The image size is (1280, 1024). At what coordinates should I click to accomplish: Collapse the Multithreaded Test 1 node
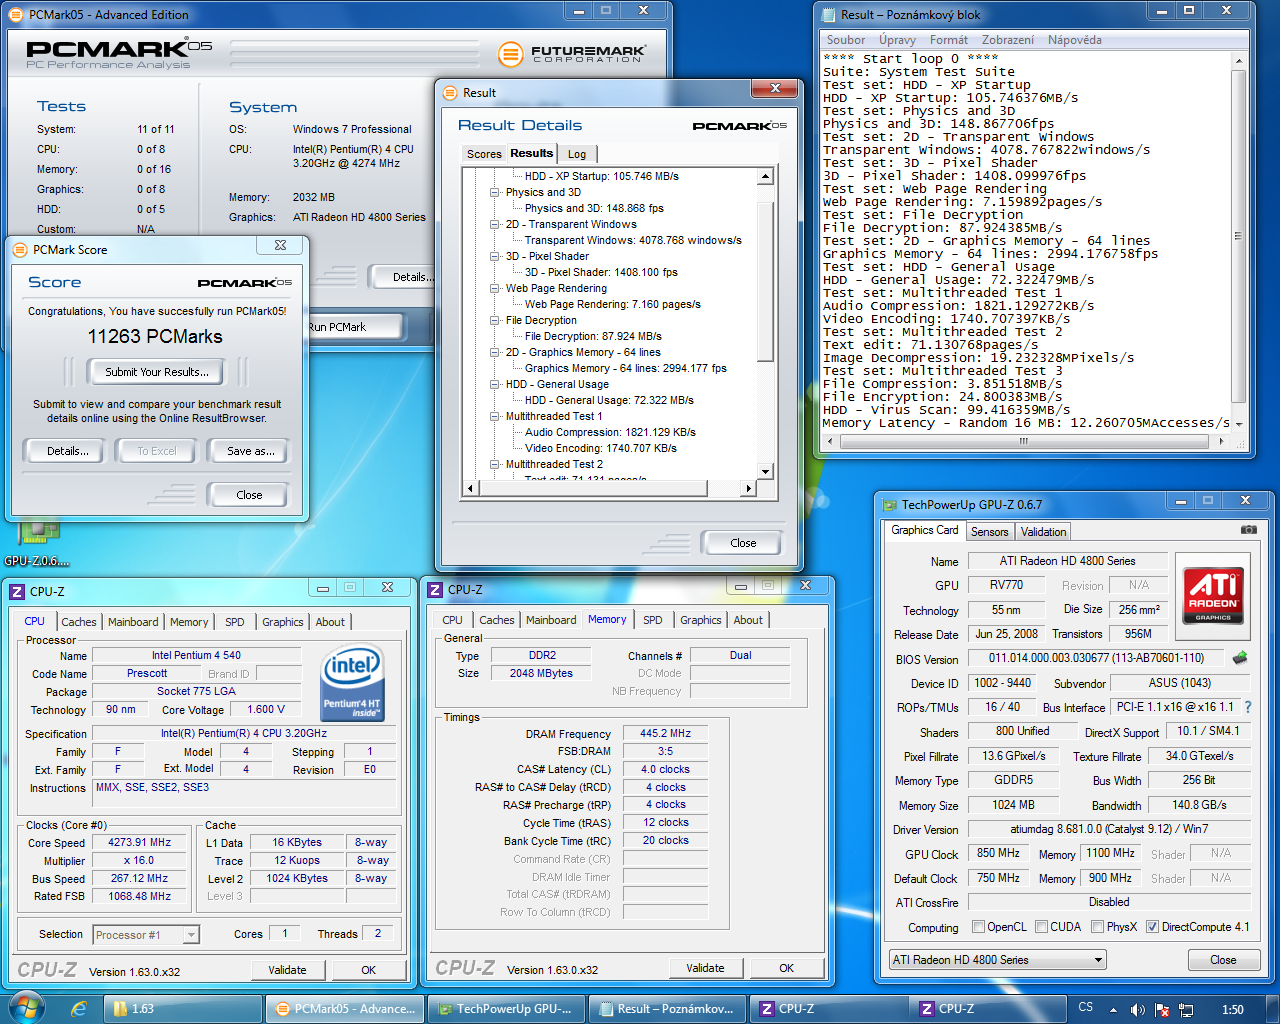495,416
